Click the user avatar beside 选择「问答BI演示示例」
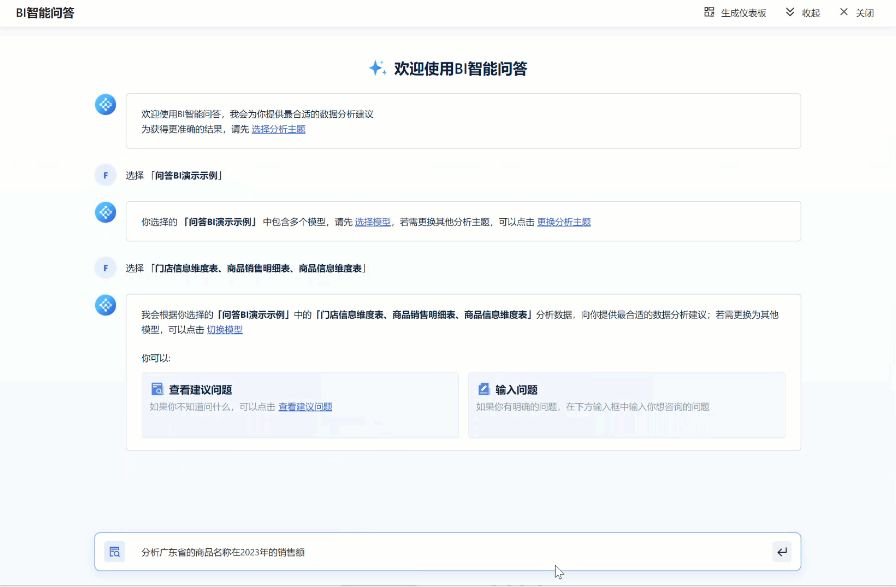 [x=105, y=175]
